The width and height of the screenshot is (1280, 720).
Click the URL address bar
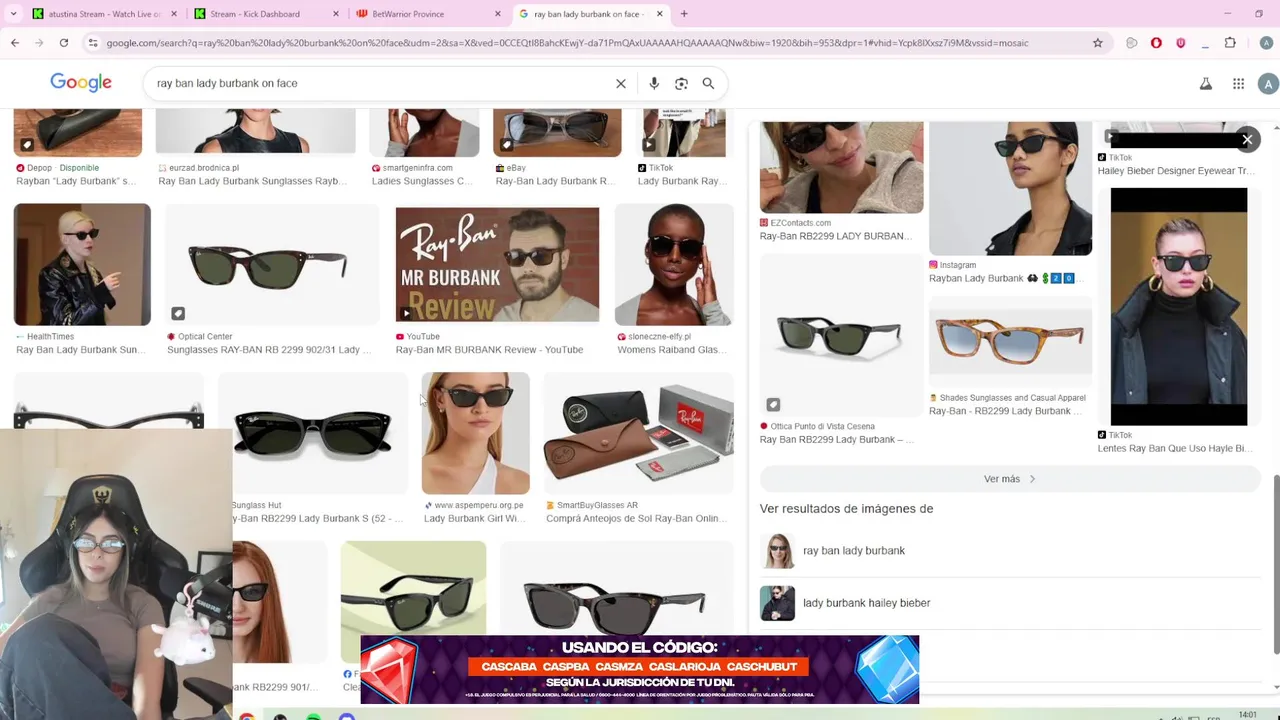tap(590, 43)
